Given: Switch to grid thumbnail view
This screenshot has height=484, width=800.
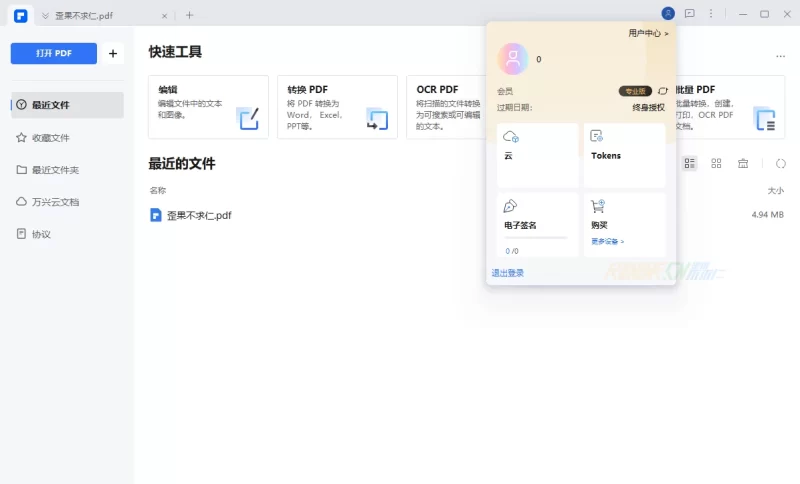Looking at the screenshot, I should coord(716,163).
